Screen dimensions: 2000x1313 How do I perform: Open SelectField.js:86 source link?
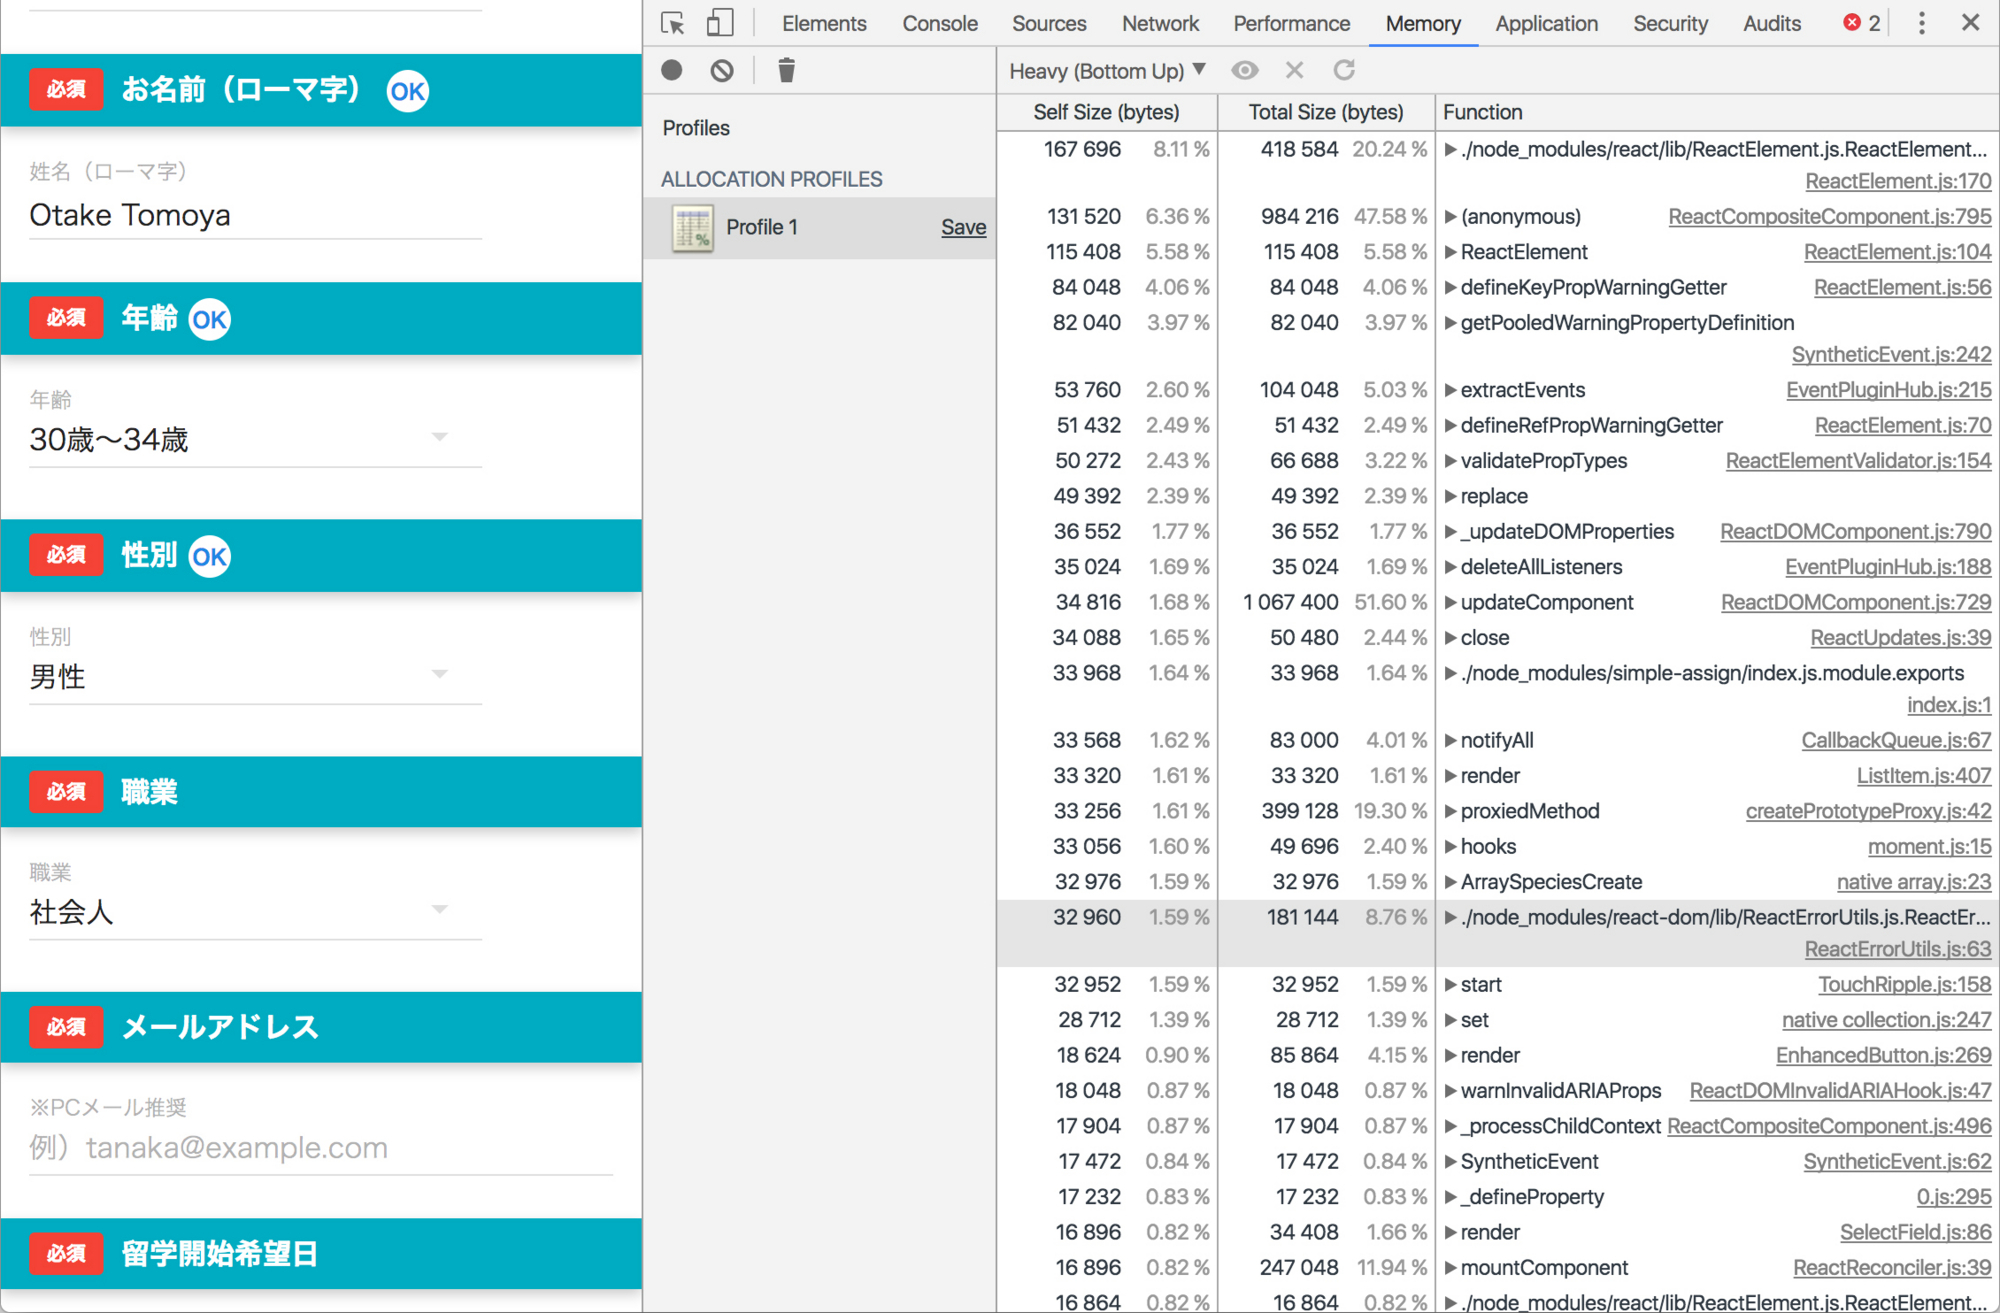tap(1916, 1233)
